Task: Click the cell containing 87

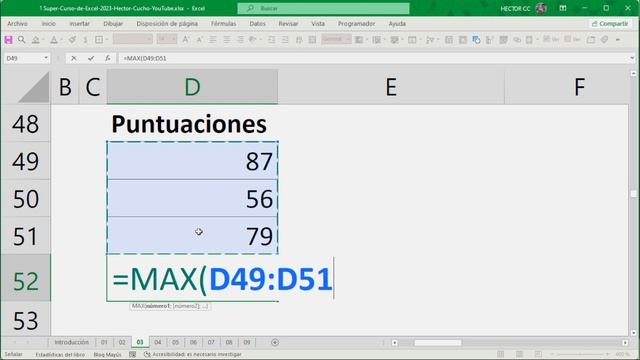Action: (192, 161)
